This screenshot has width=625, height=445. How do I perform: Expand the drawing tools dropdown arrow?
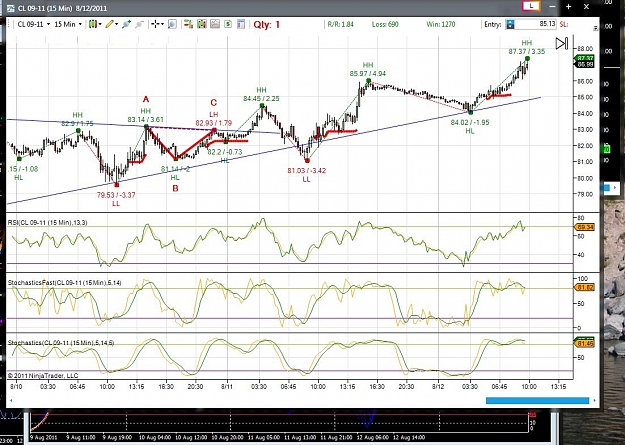(x=116, y=24)
